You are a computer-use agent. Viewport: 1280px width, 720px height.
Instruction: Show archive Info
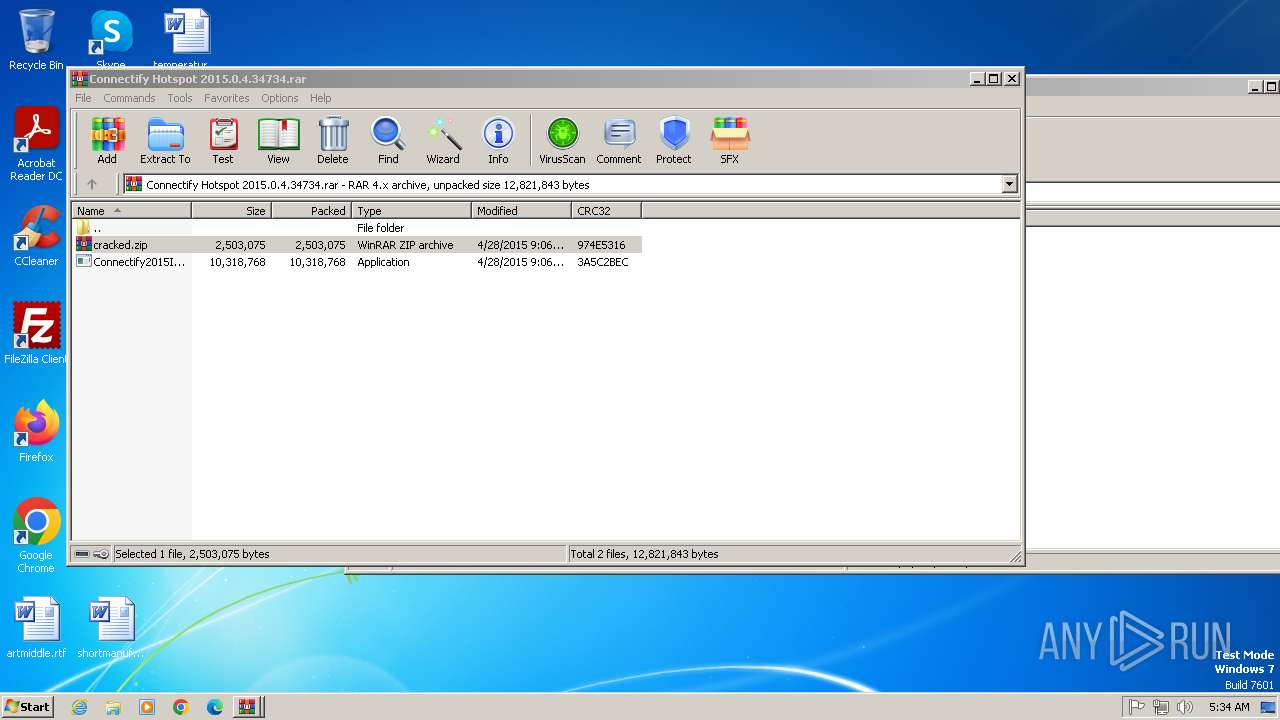pyautogui.click(x=498, y=140)
